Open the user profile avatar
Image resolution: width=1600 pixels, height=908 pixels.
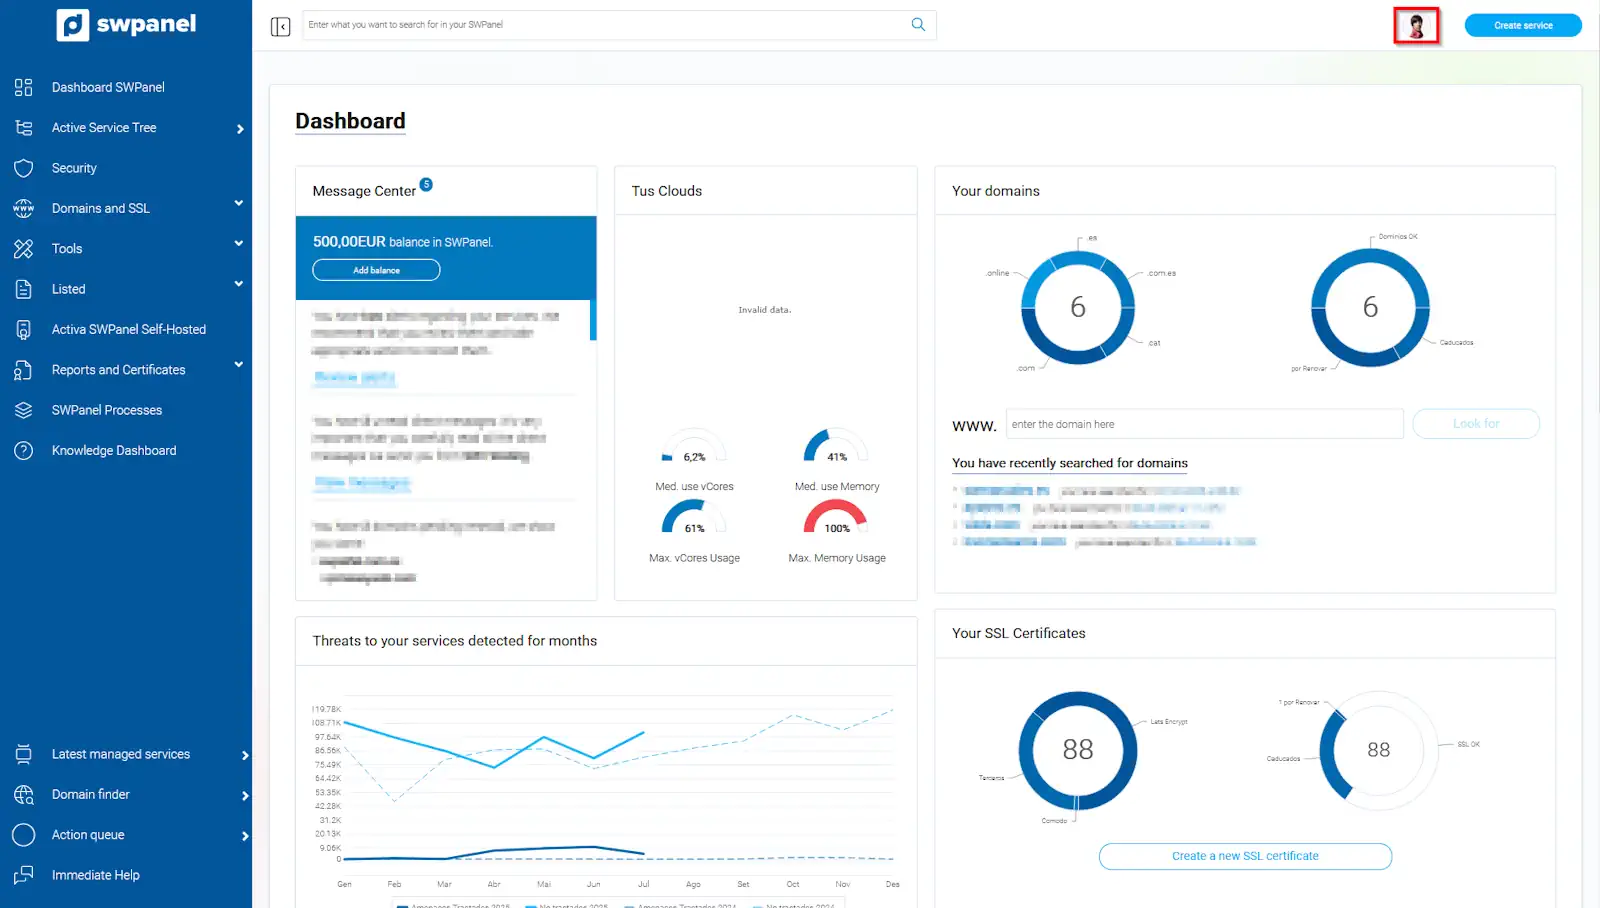pos(1416,26)
